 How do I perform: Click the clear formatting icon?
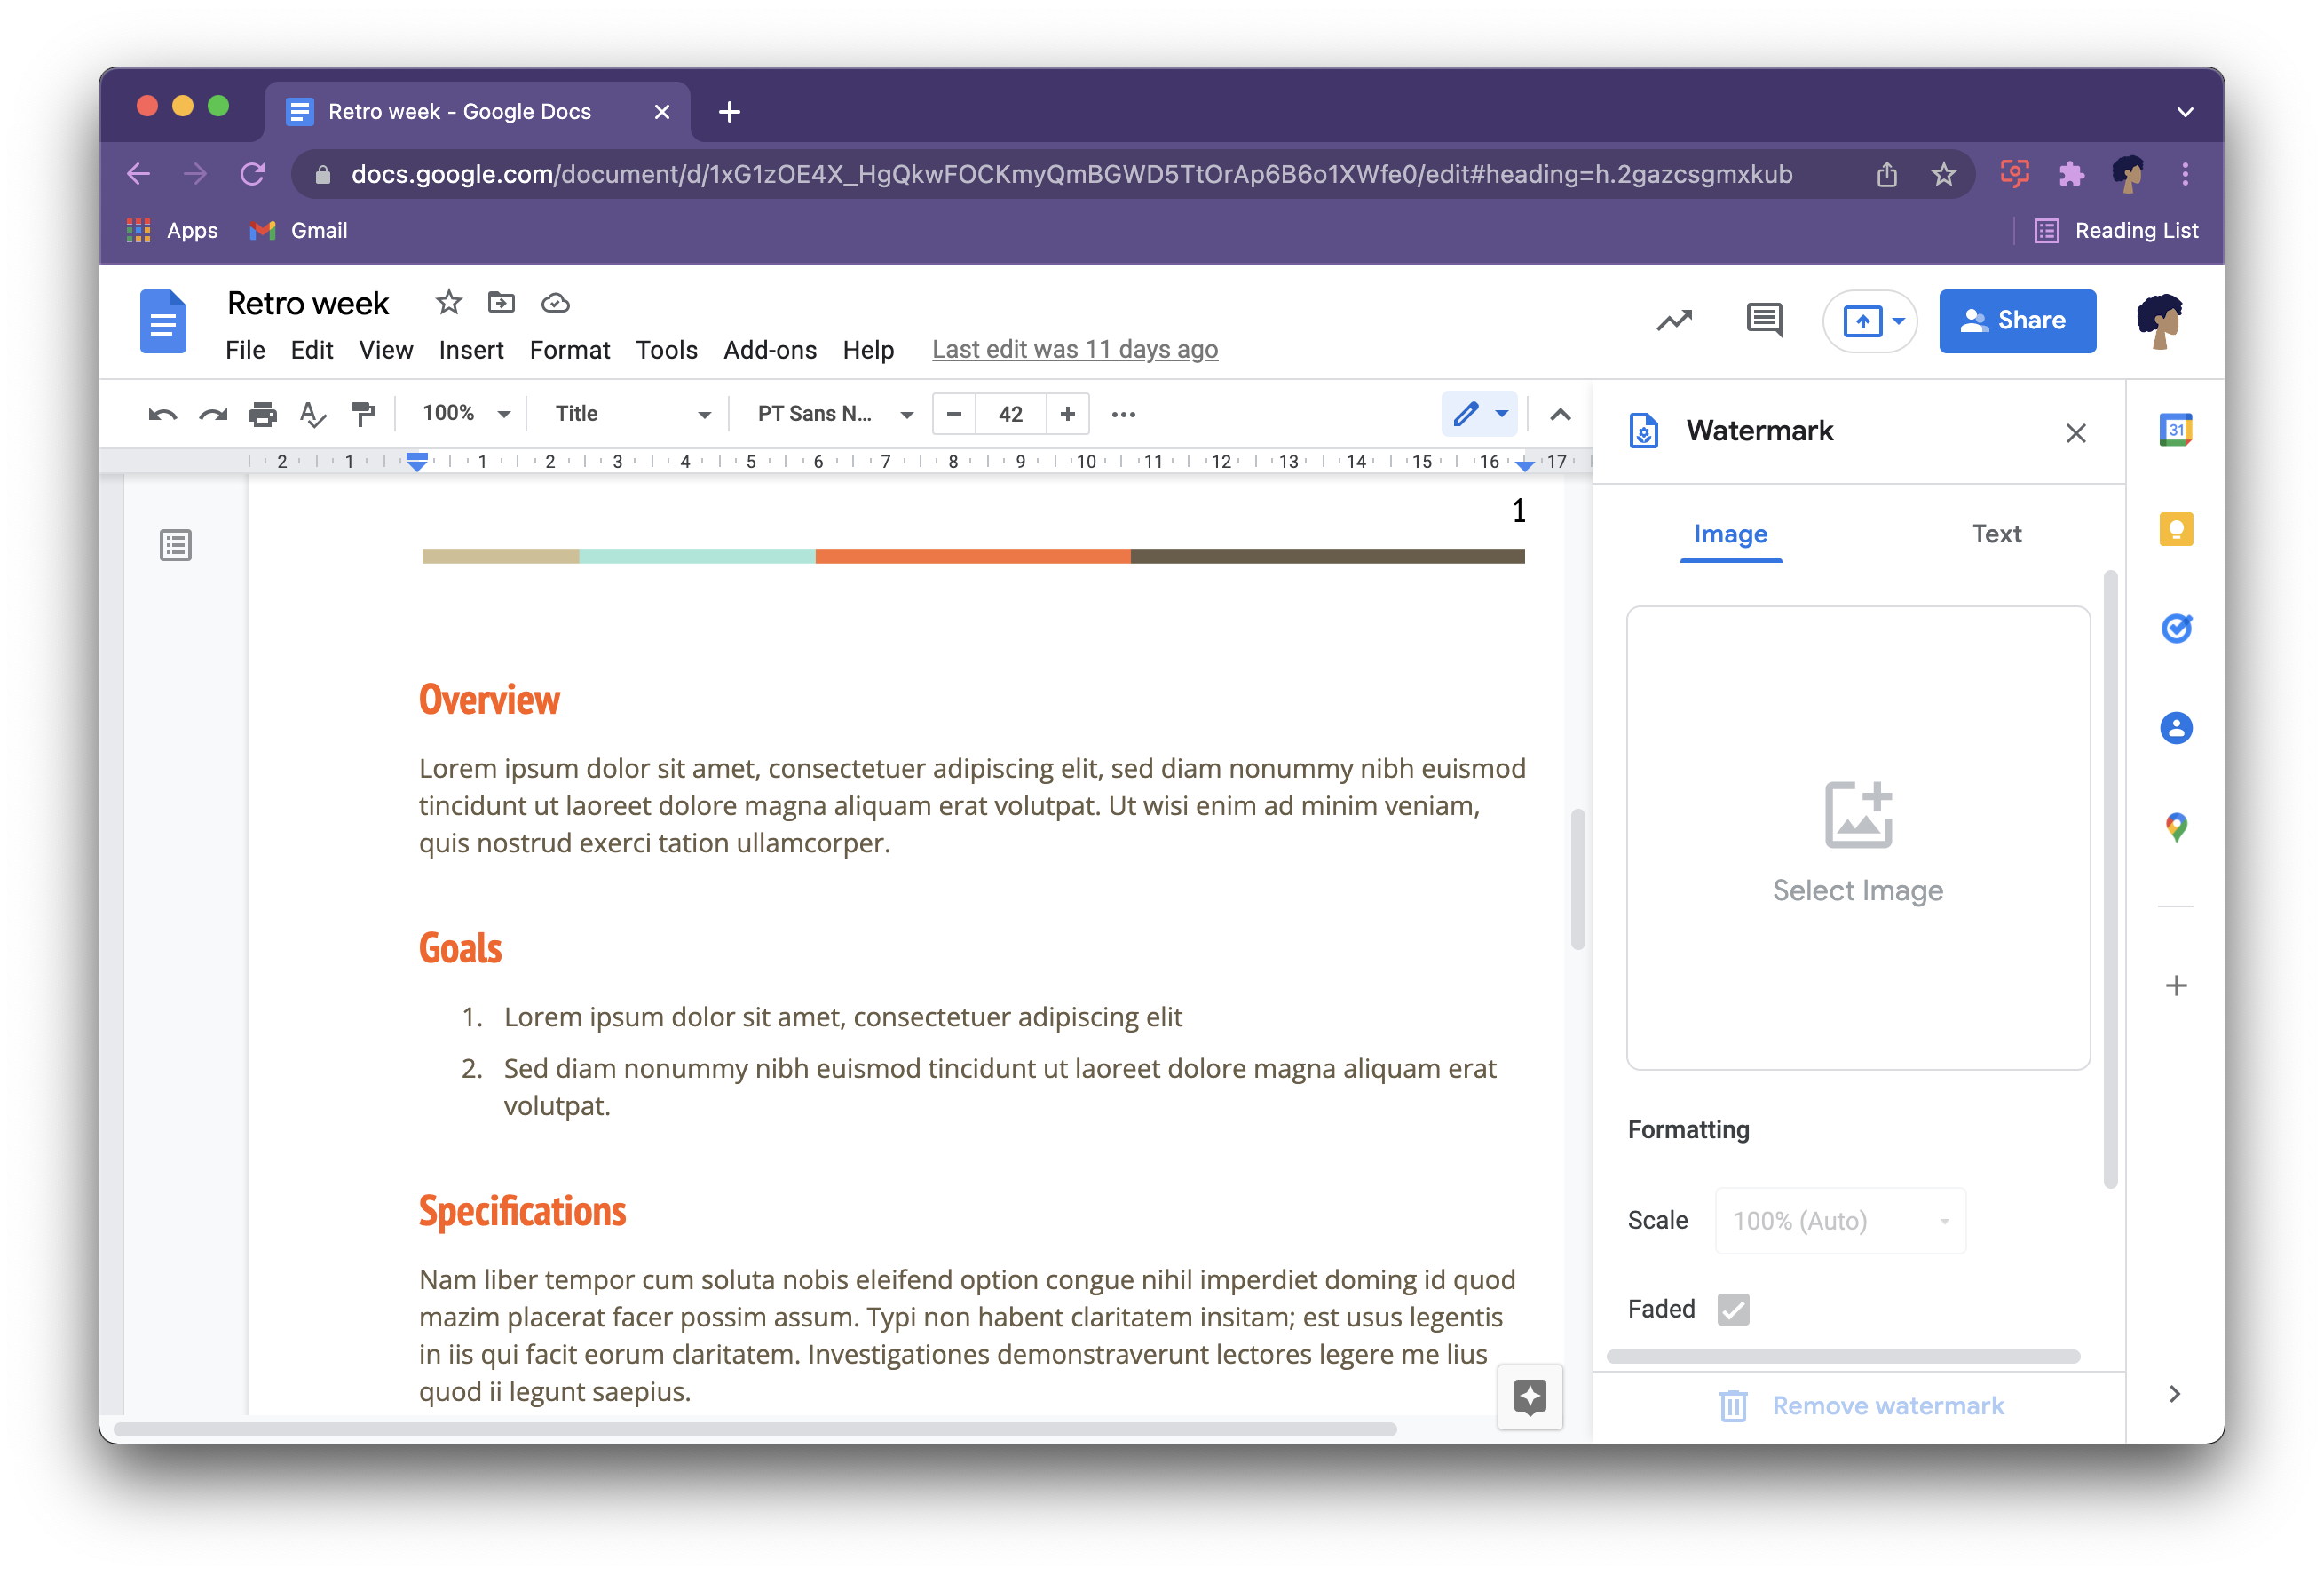pyautogui.click(x=309, y=413)
